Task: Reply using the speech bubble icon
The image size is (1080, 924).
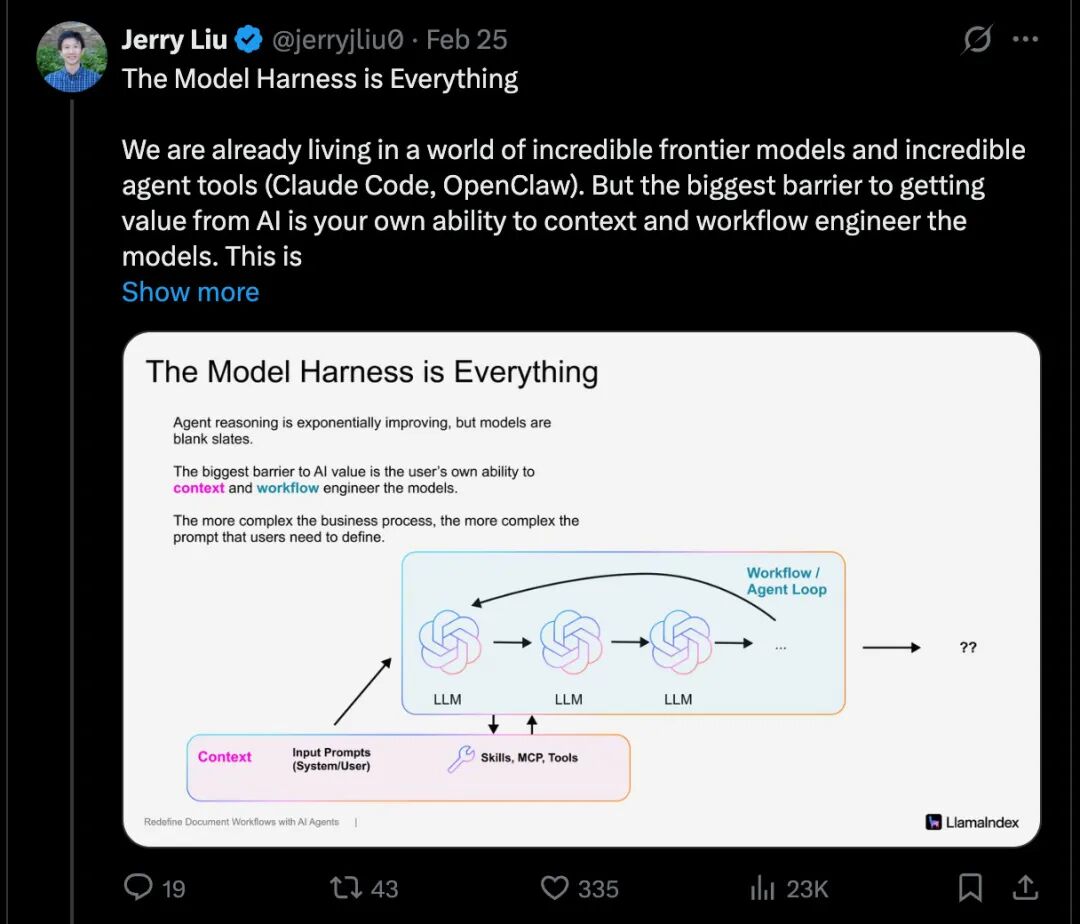Action: [x=141, y=887]
